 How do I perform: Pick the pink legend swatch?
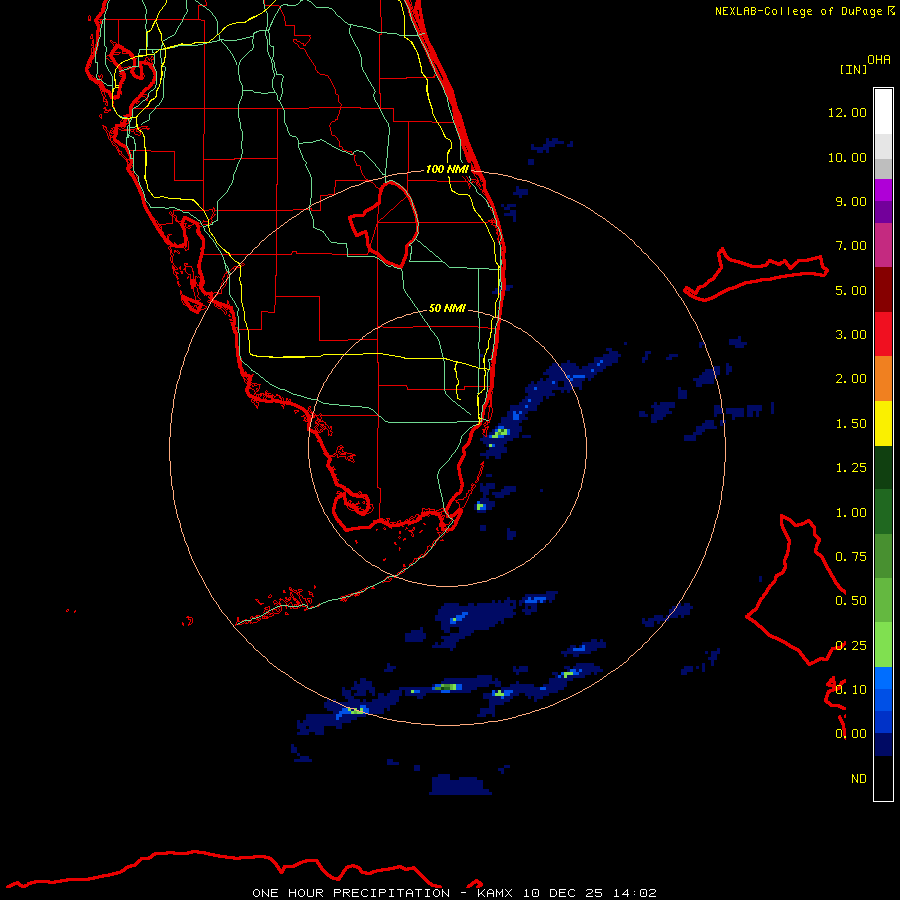(x=883, y=245)
